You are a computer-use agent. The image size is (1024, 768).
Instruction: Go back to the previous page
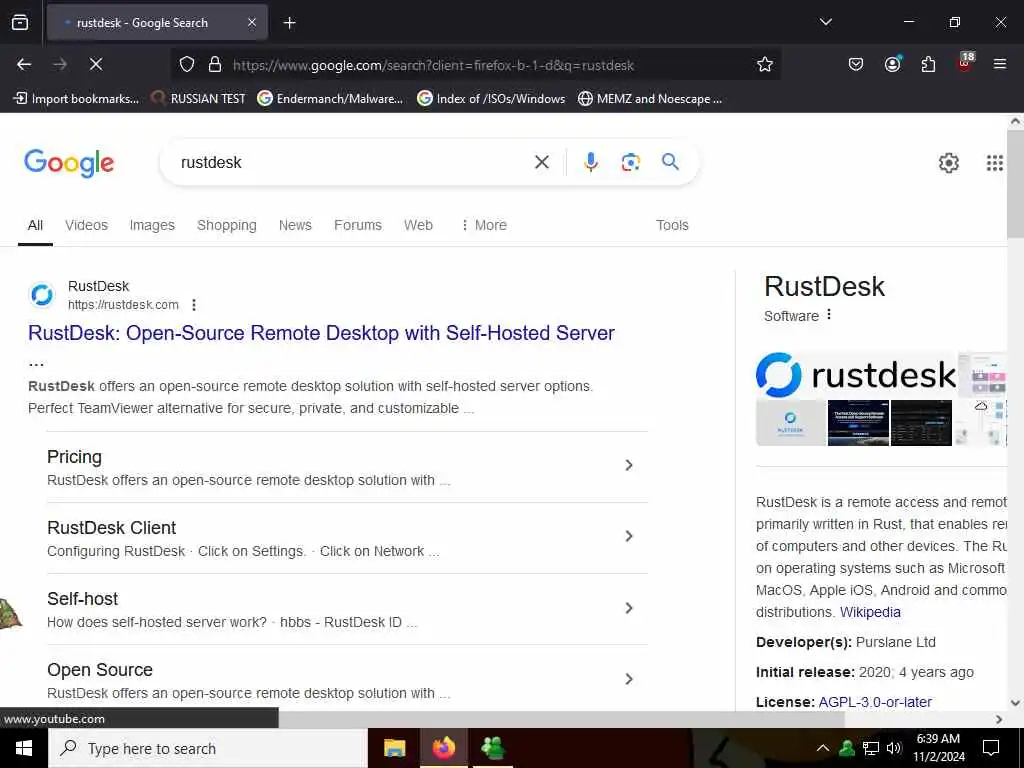coord(24,64)
